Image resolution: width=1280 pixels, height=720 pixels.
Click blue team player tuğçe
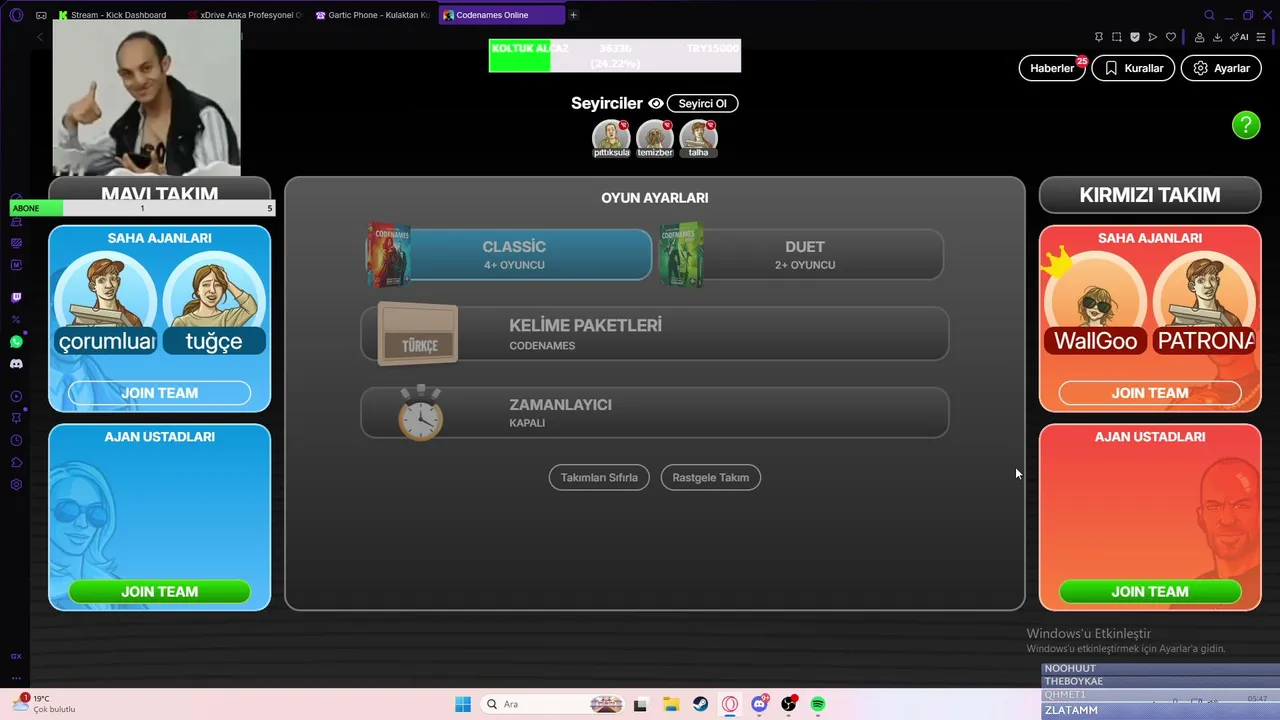(214, 305)
